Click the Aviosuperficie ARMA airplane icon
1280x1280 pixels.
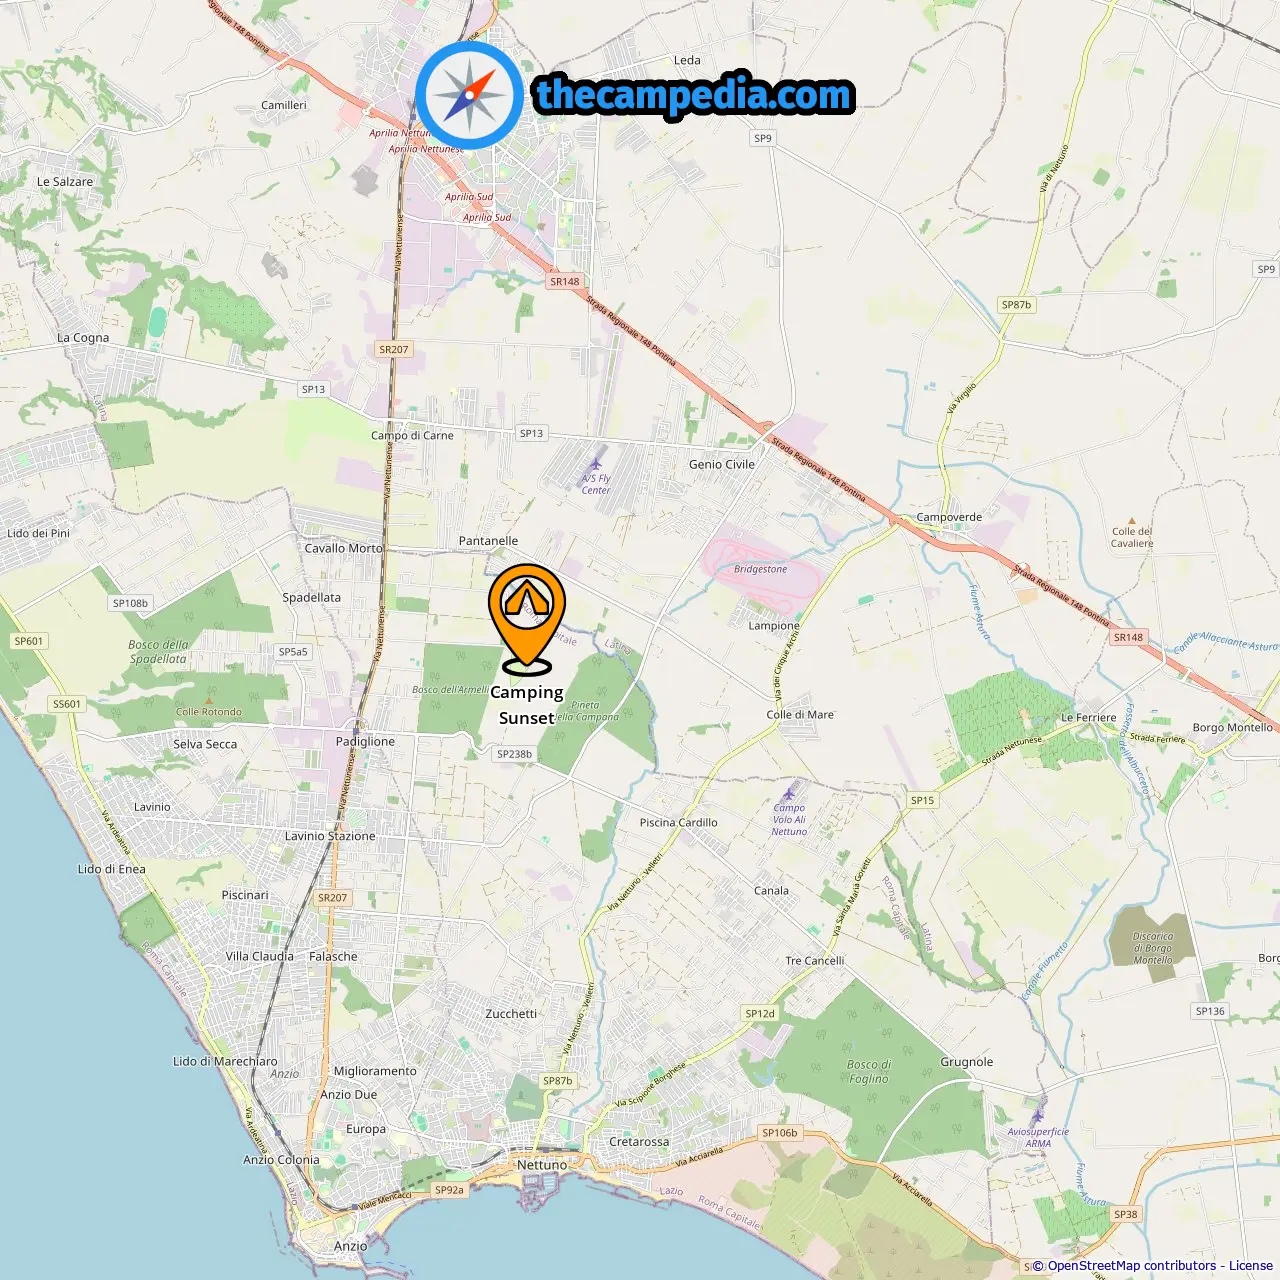(1037, 1116)
